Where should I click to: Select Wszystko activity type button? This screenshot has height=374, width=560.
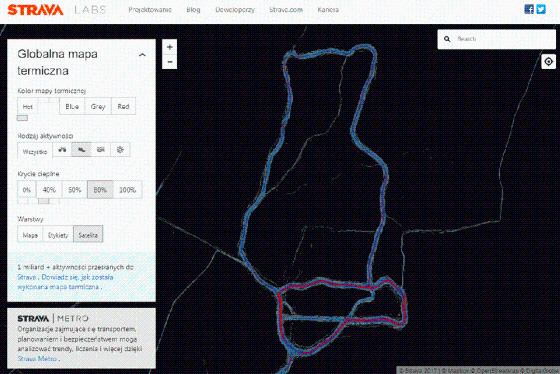pos(35,151)
